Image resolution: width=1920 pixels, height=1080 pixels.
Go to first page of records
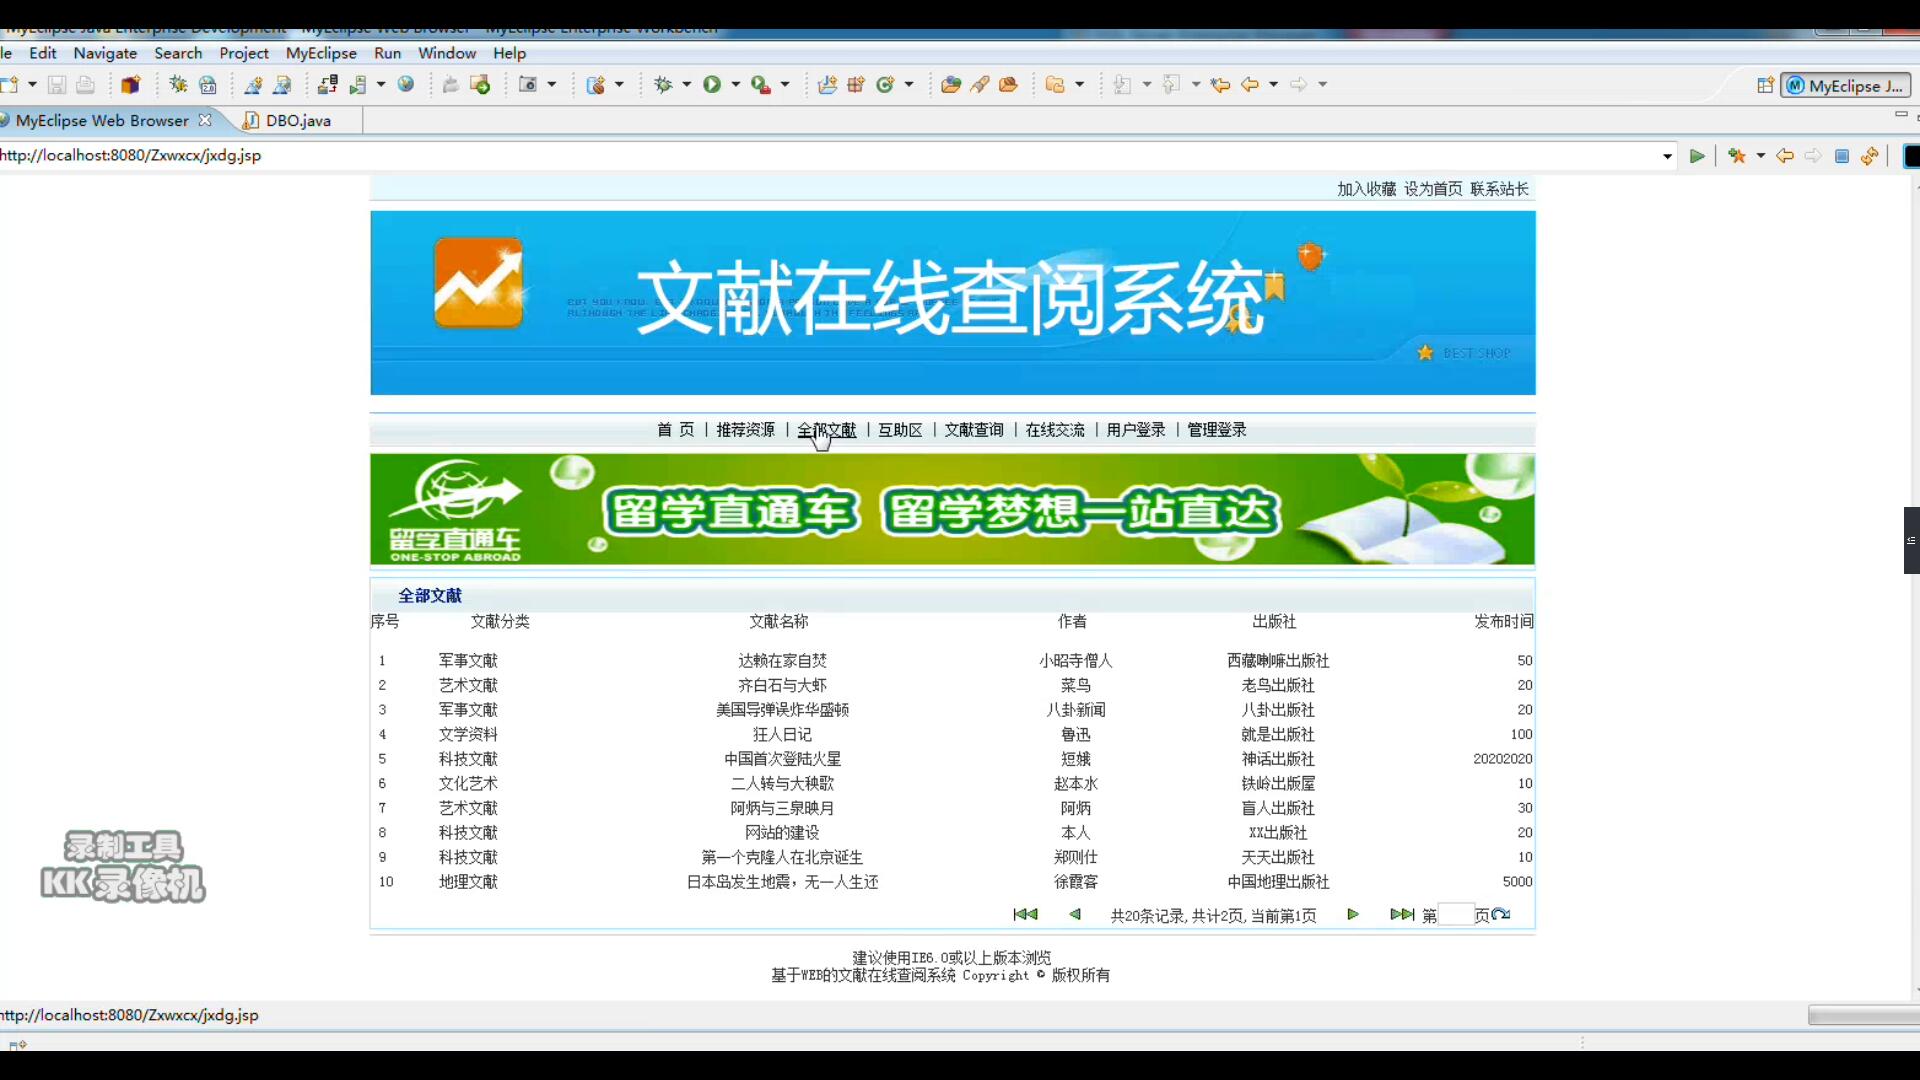[1025, 914]
